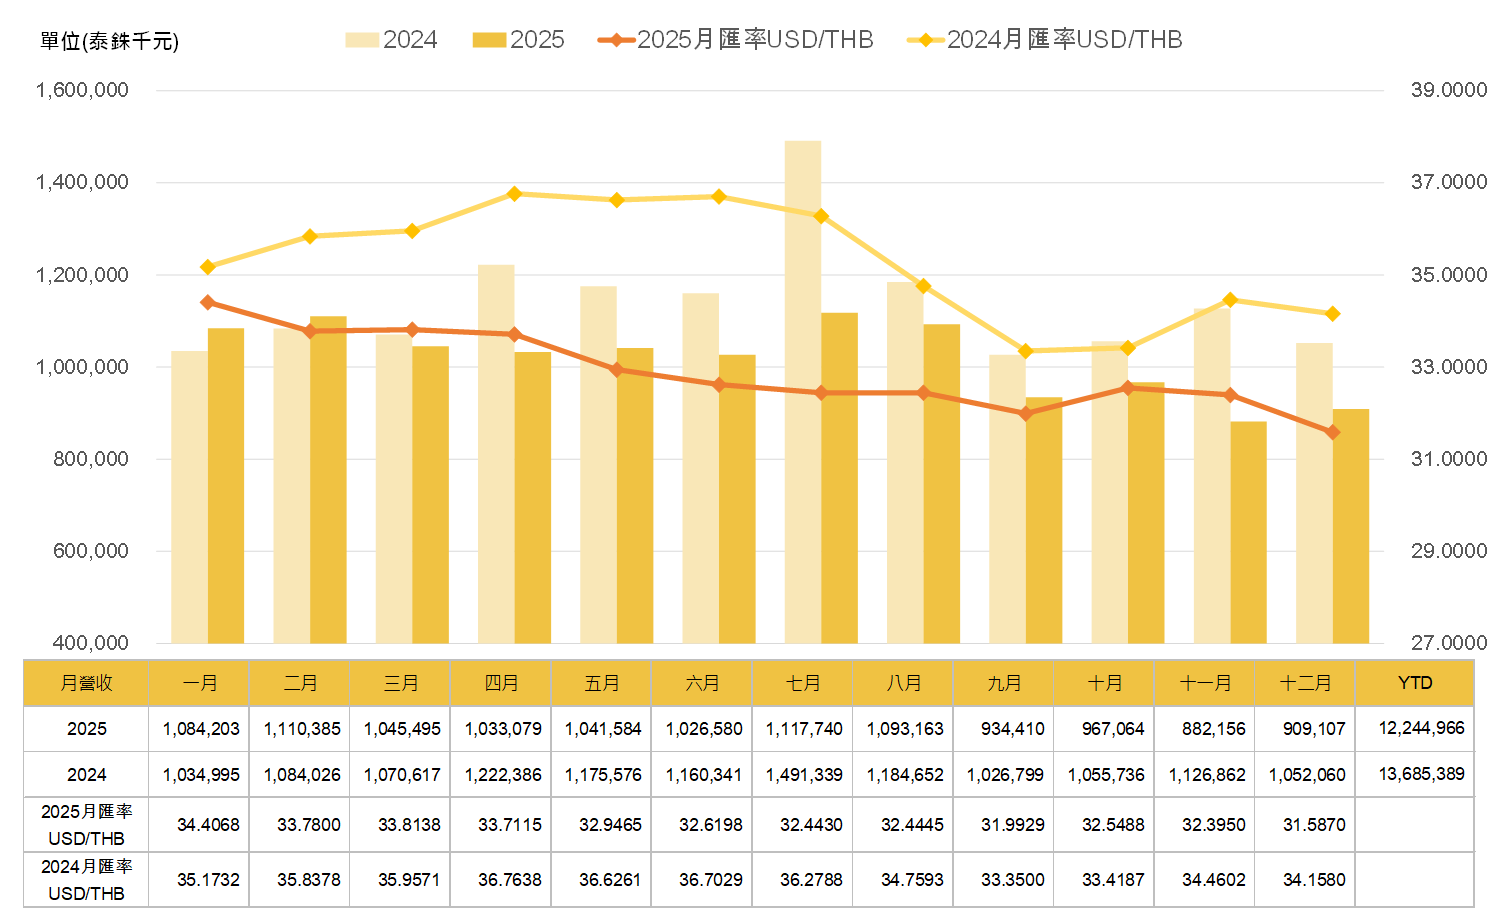Click the 39.0000 right axis label
This screenshot has height=909, width=1500.
pyautogui.click(x=1448, y=90)
